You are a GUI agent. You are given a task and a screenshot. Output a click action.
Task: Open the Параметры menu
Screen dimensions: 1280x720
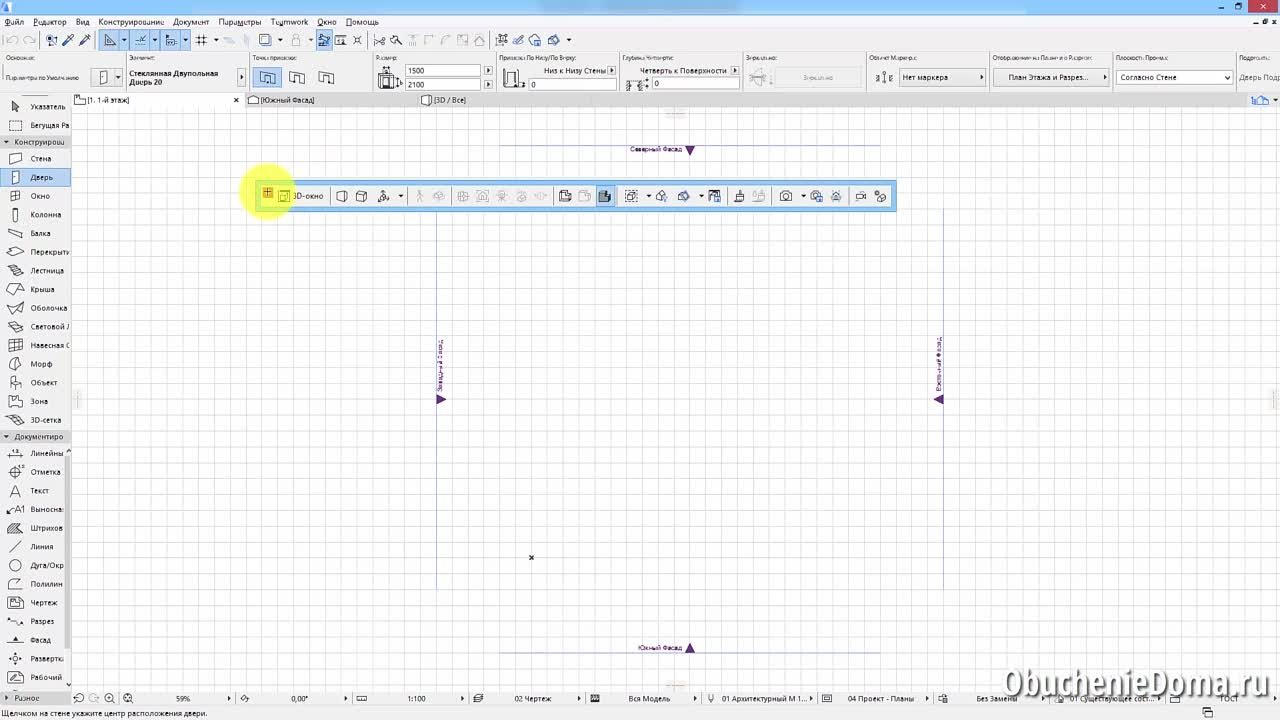[x=239, y=21]
